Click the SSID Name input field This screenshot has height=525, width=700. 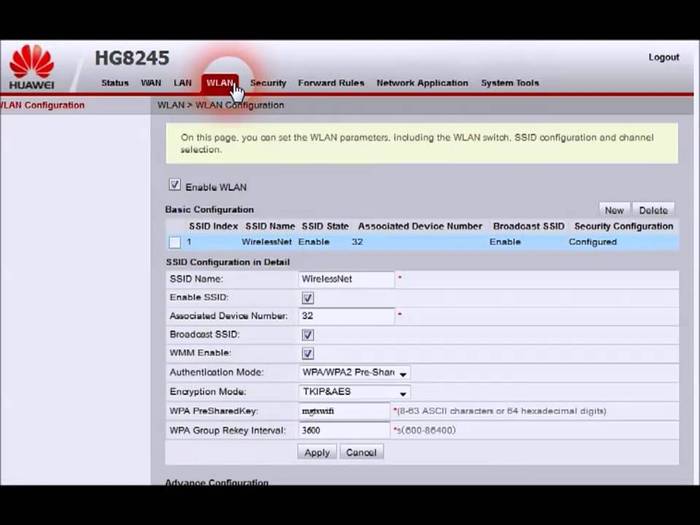[x=346, y=279]
